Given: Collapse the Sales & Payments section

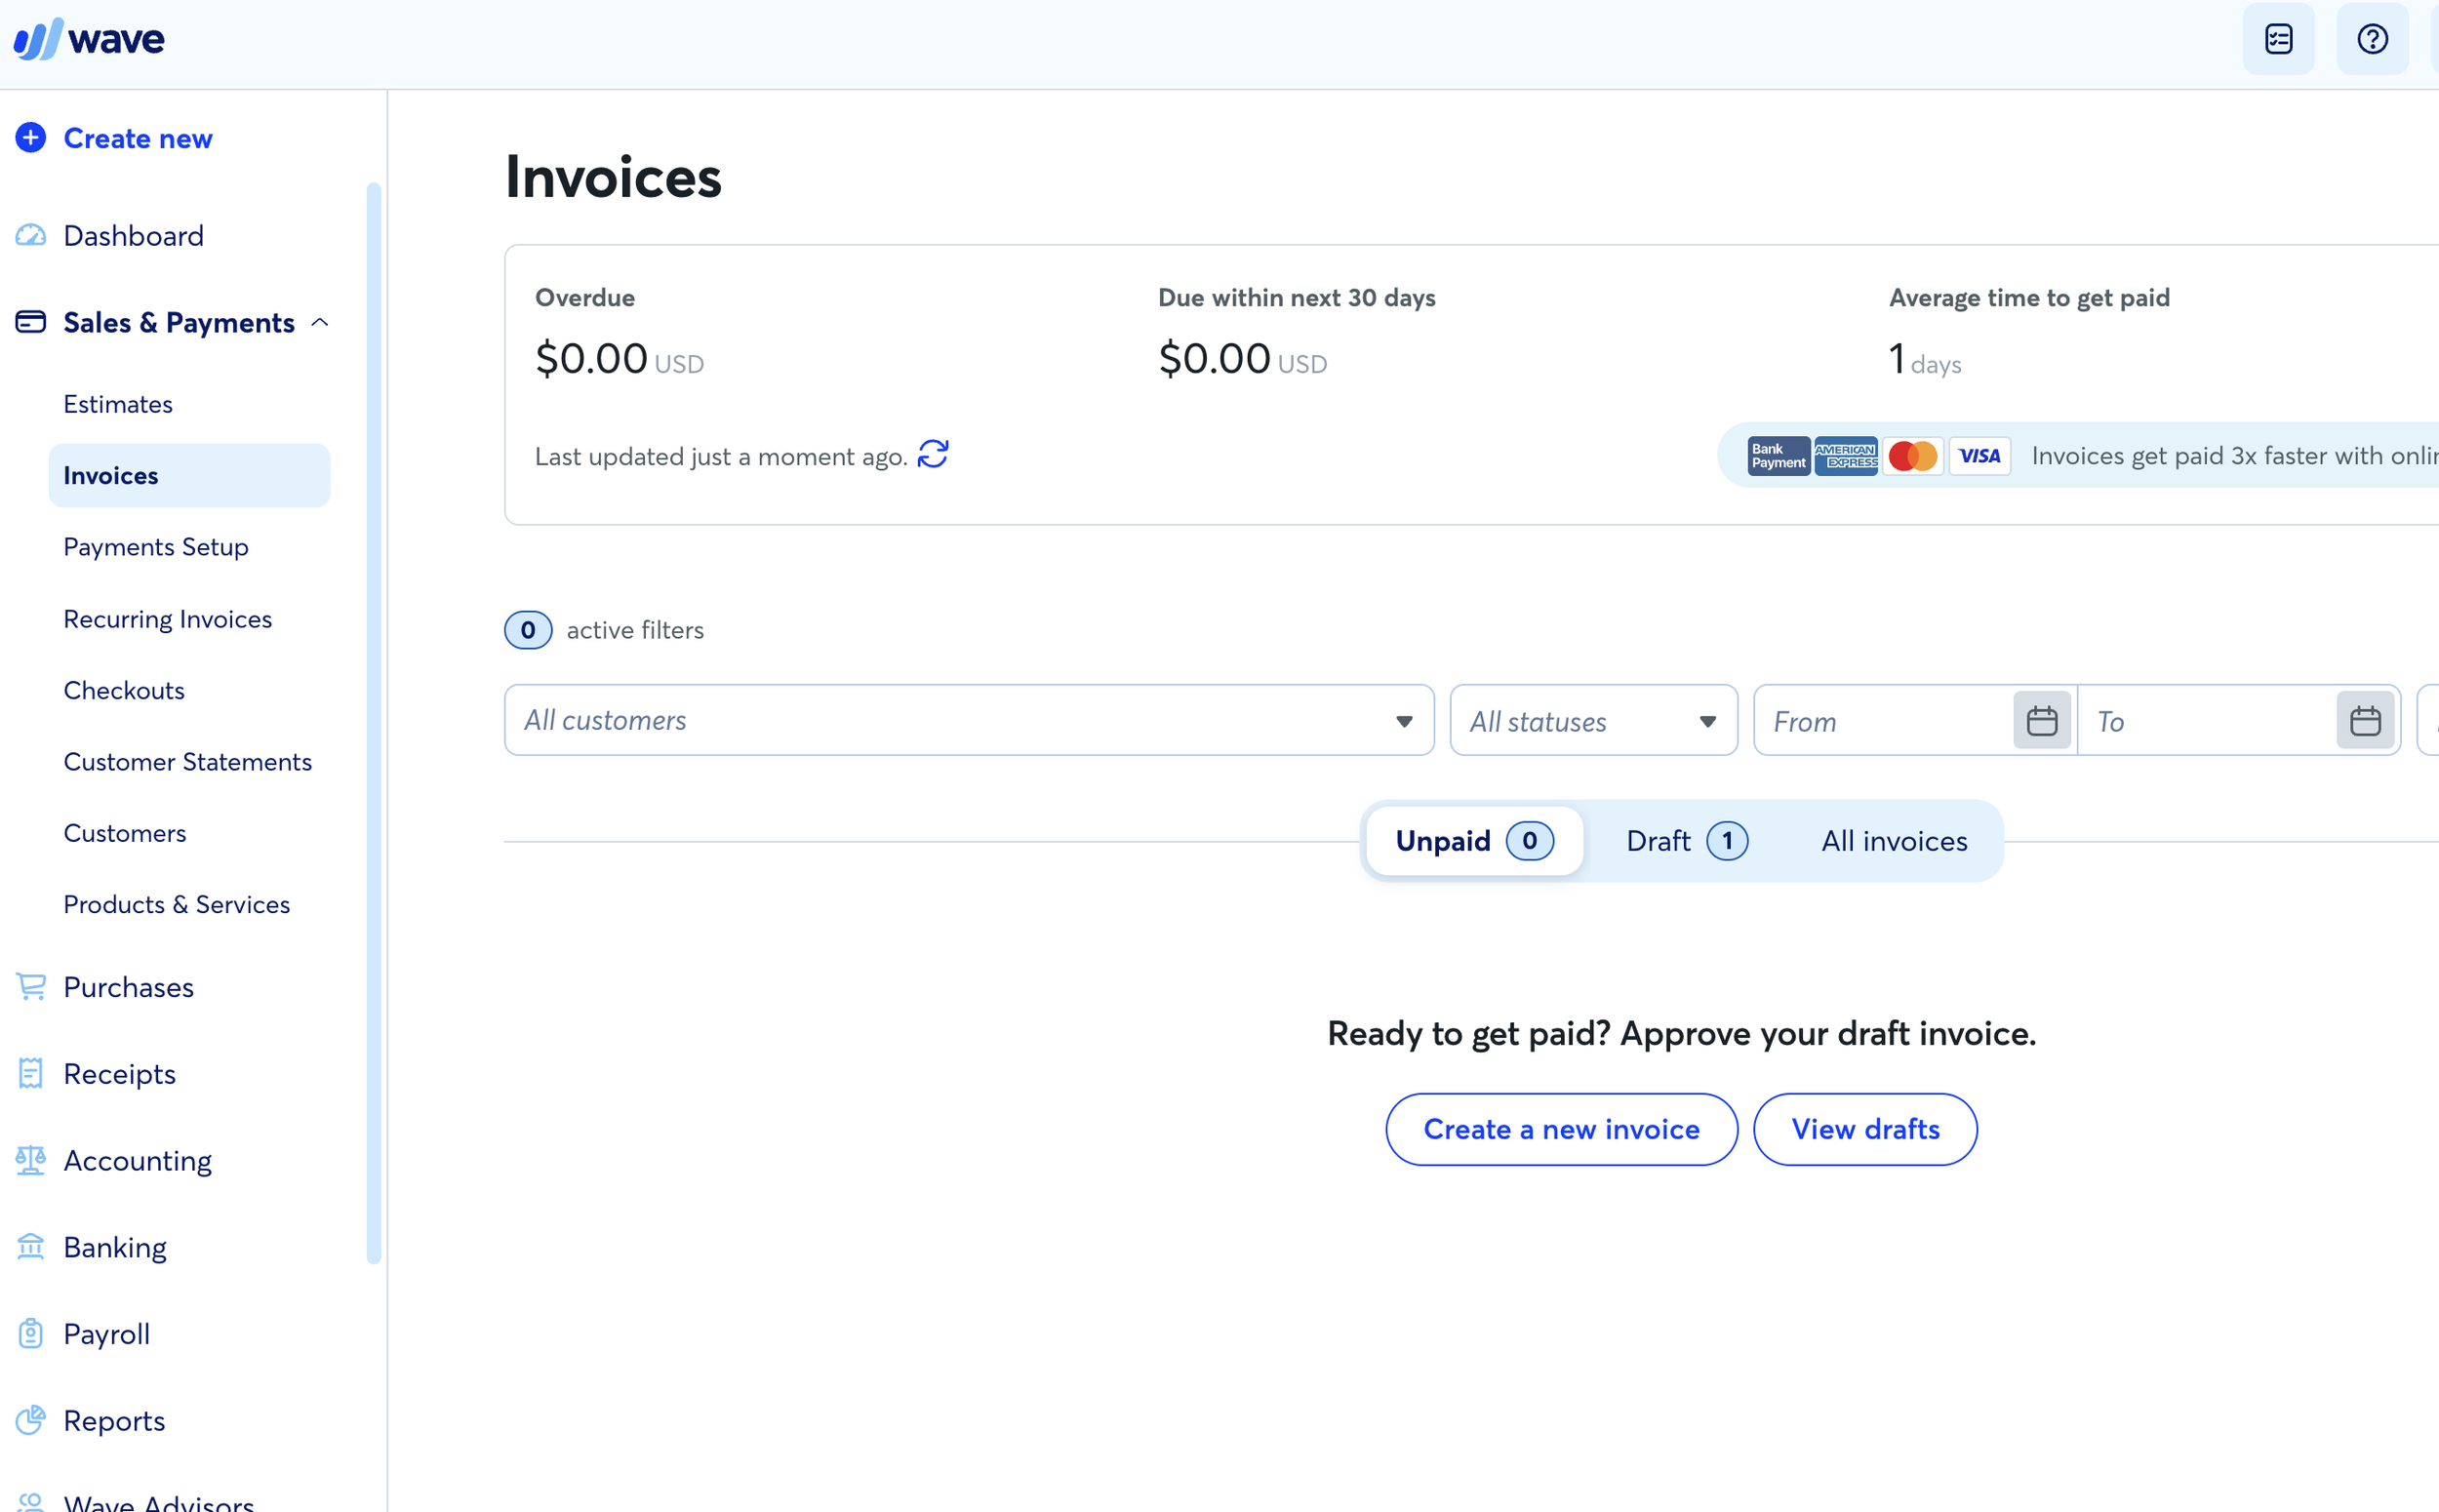Looking at the screenshot, I should [321, 322].
